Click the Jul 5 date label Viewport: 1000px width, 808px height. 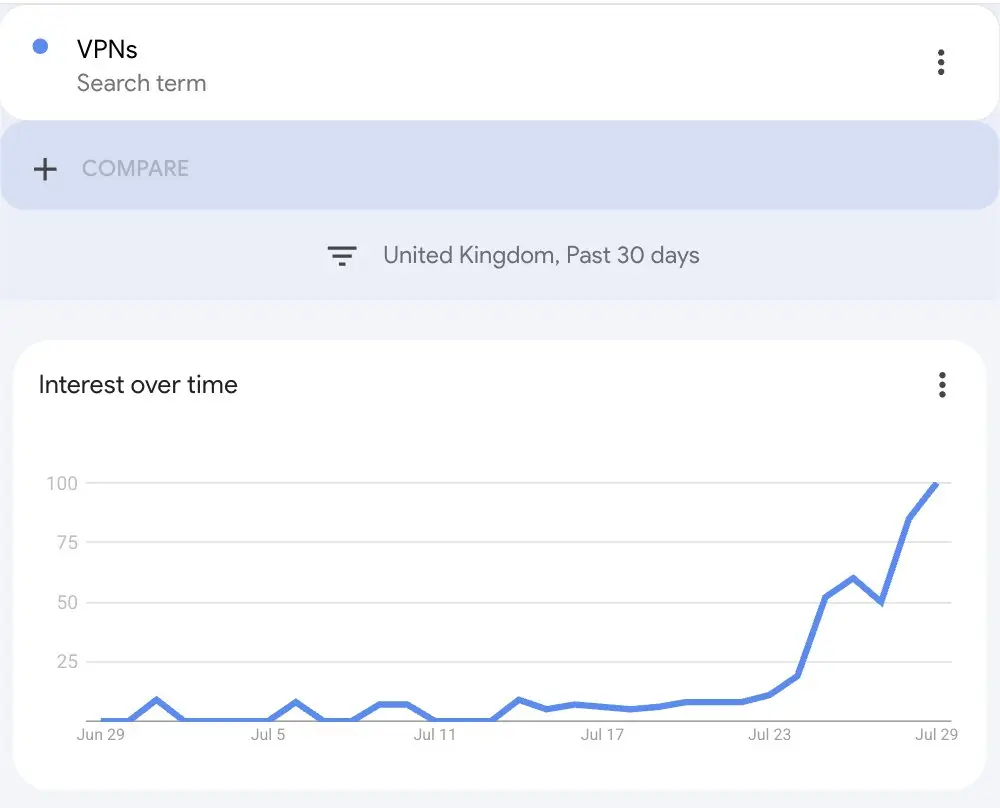(x=268, y=735)
